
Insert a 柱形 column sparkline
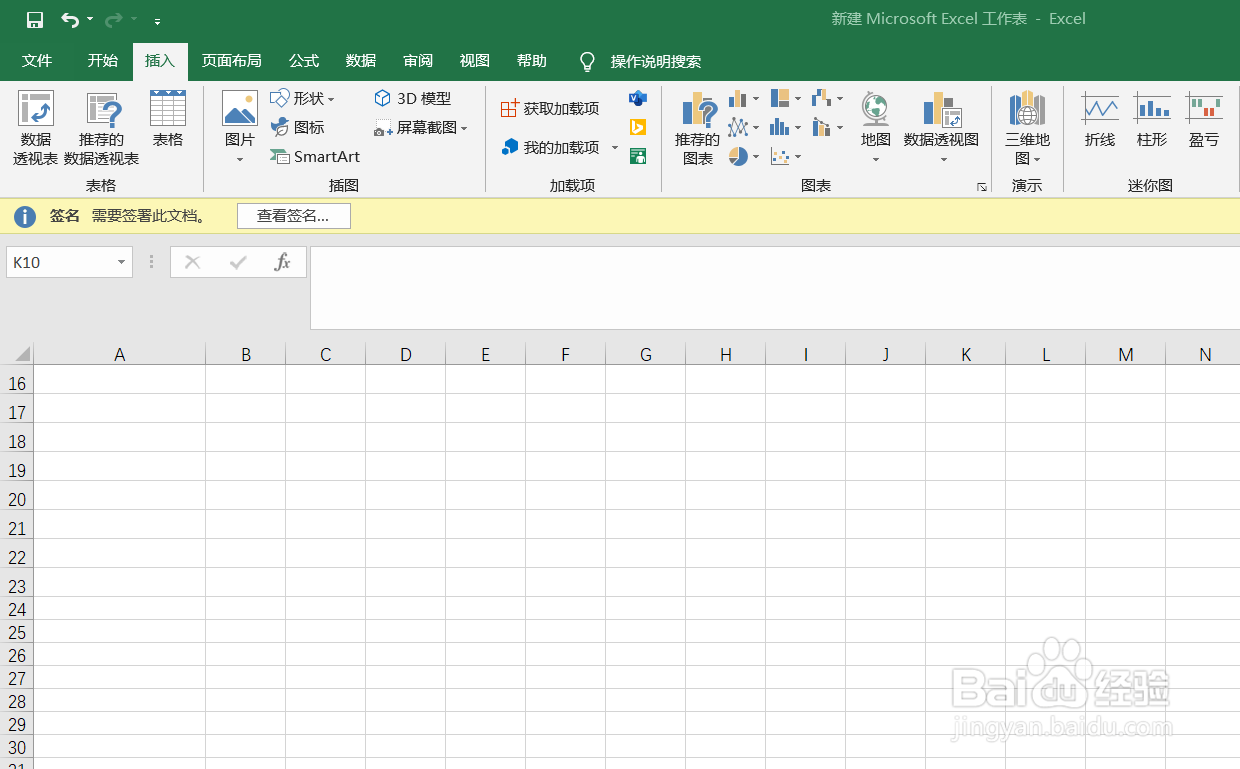1152,120
